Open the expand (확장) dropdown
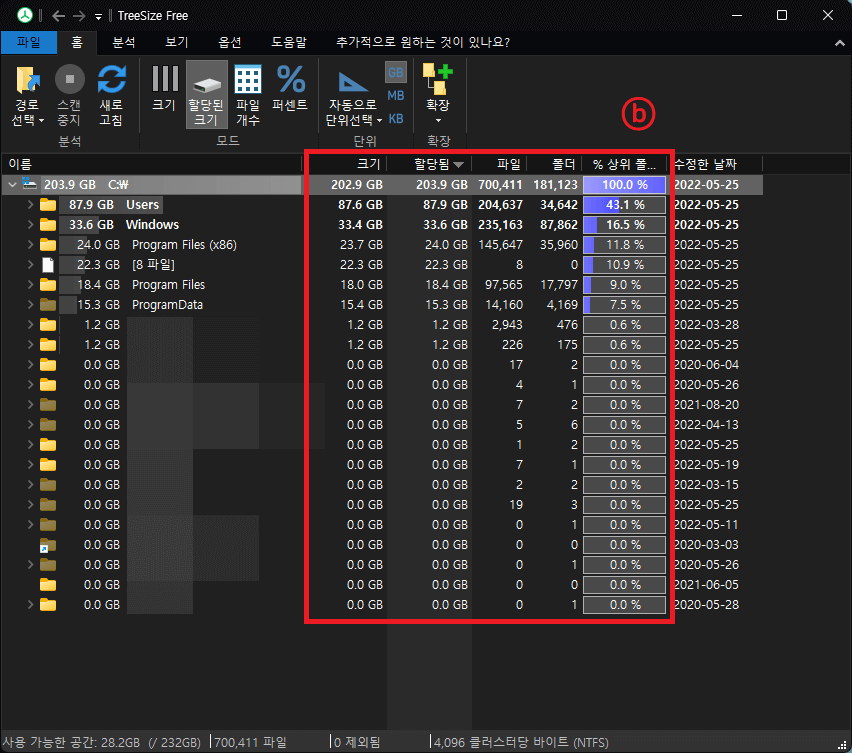This screenshot has height=753, width=852. (x=438, y=95)
